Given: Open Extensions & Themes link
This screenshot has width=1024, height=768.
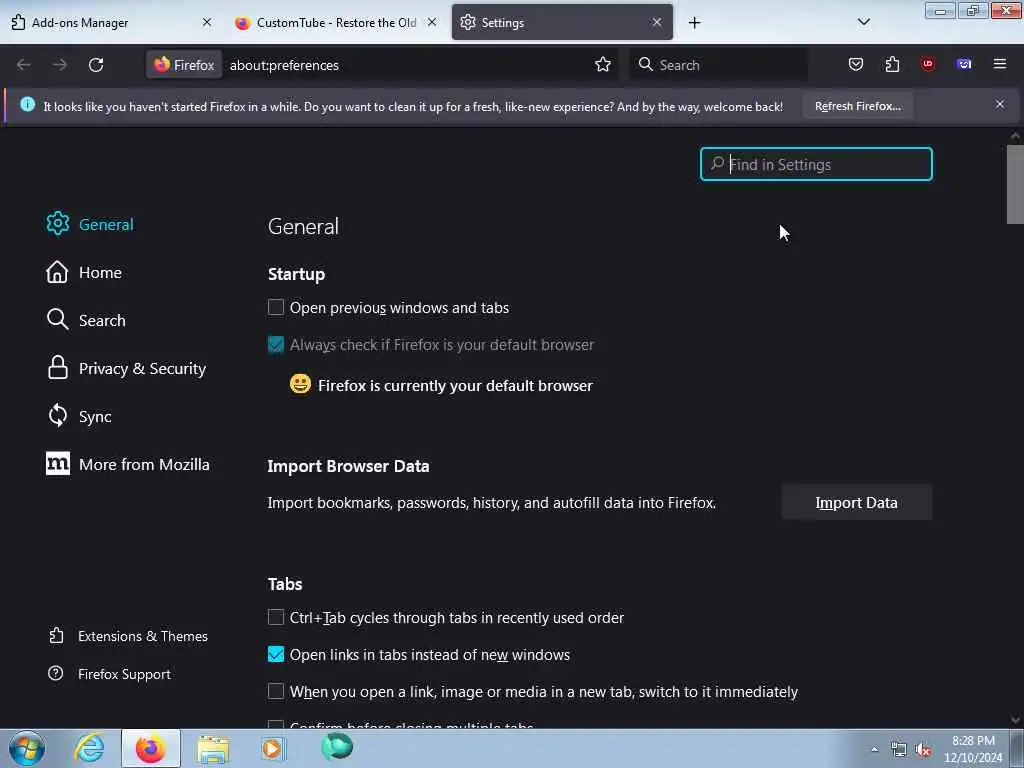Looking at the screenshot, I should pos(128,636).
